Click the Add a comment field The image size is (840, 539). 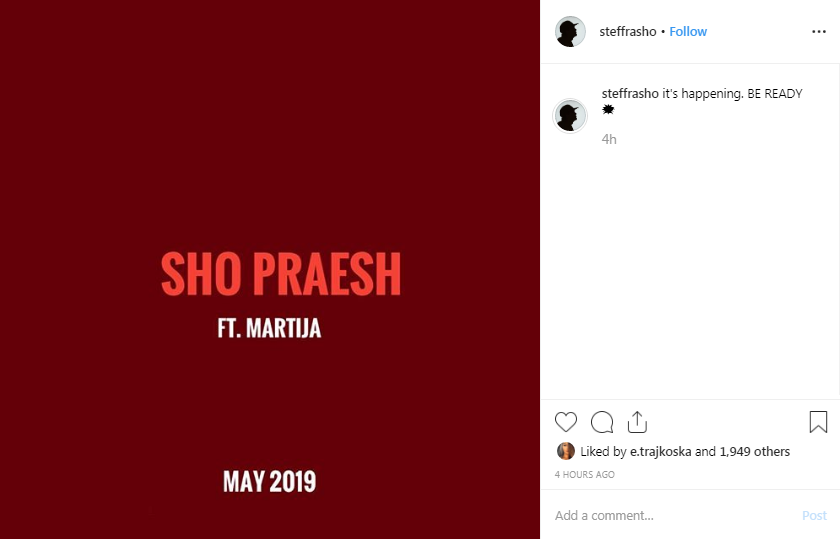coord(675,515)
